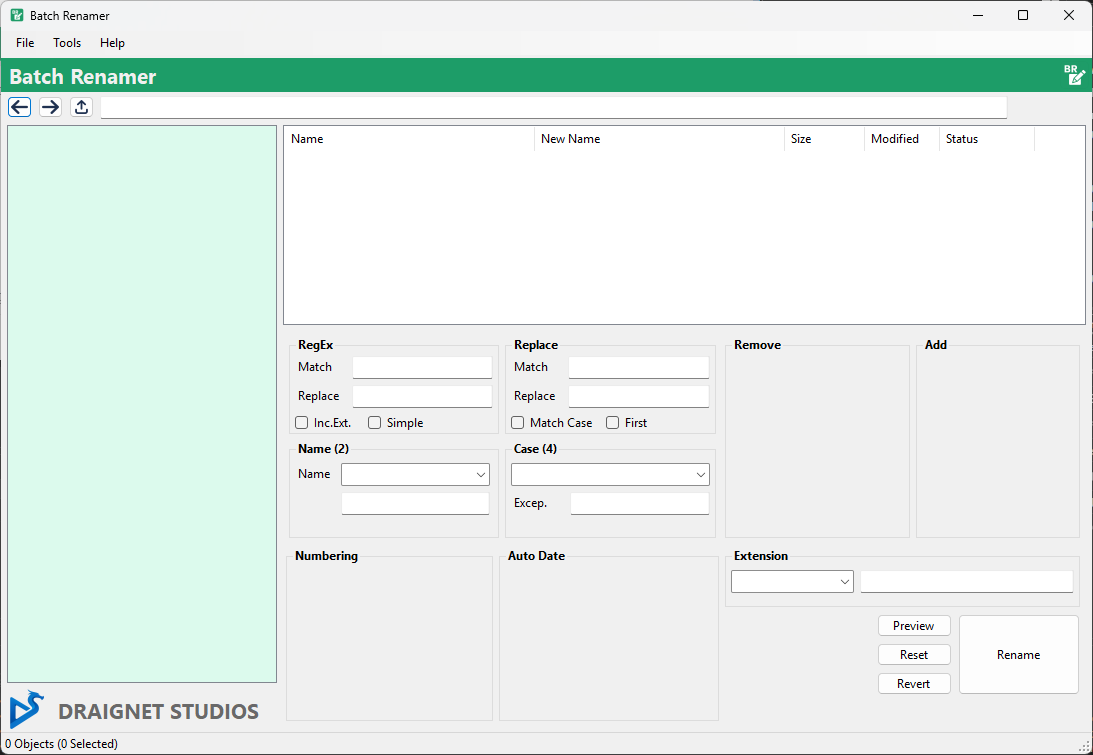Screen dimensions: 1093x755
Task: Click the text field below Name dropdown
Action: tap(415, 503)
